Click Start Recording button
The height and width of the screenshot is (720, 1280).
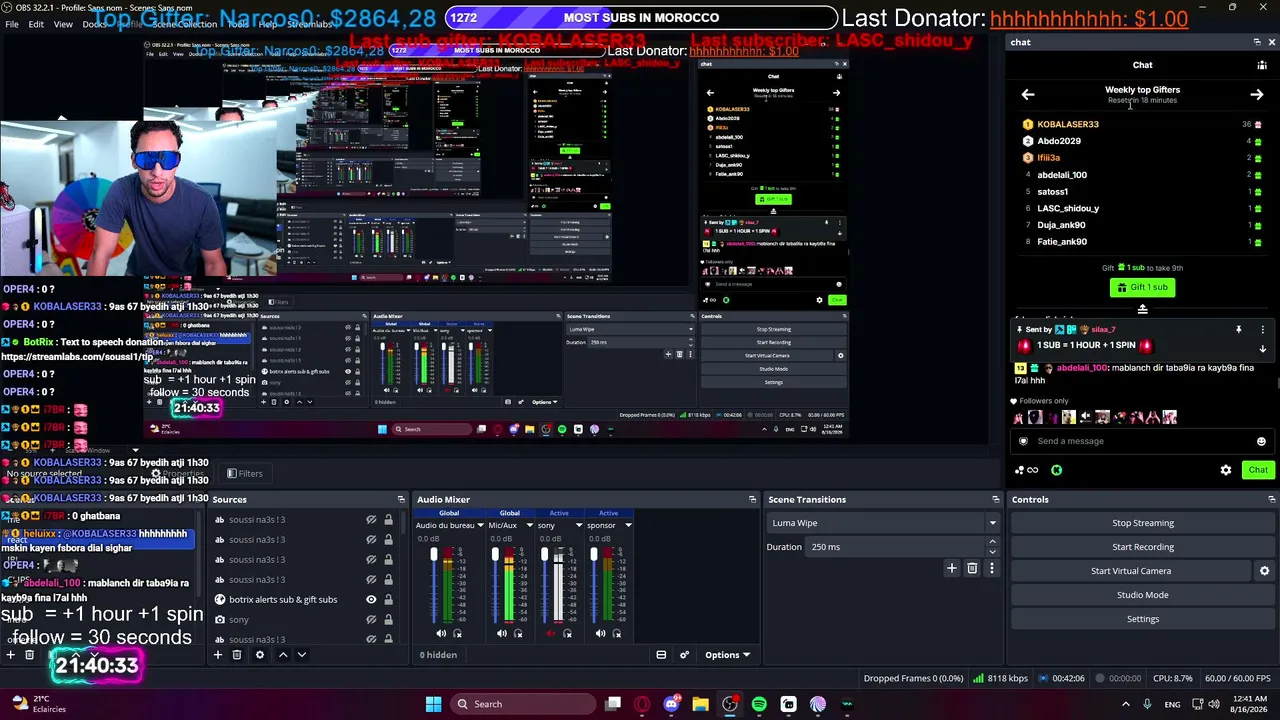point(1143,547)
